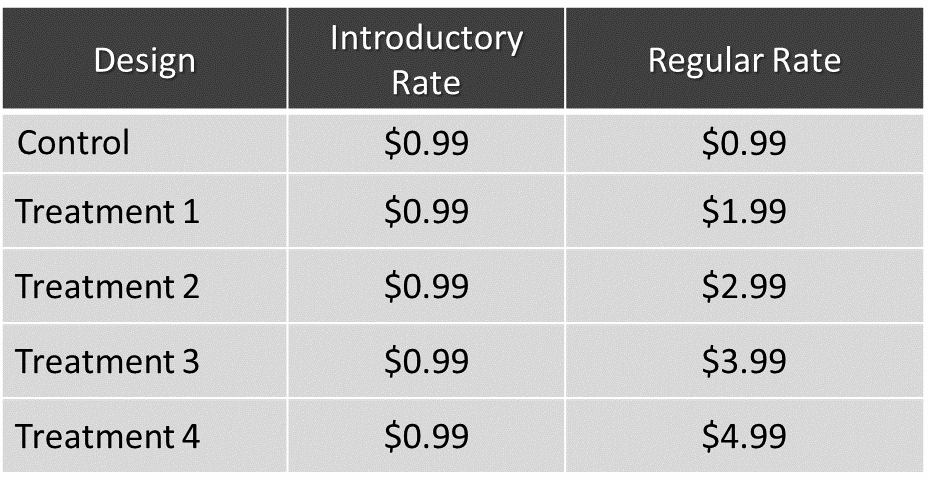929x481 pixels.
Task: Select the Treatment 2 row label
Action: click(107, 287)
